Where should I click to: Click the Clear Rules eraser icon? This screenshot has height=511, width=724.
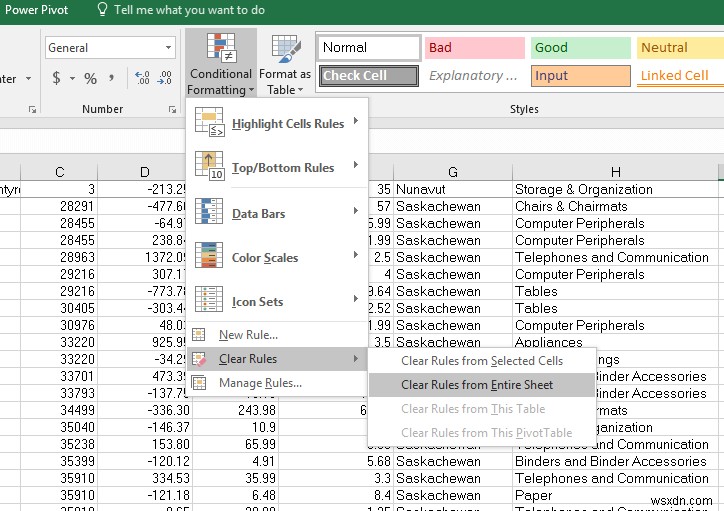coord(199,359)
